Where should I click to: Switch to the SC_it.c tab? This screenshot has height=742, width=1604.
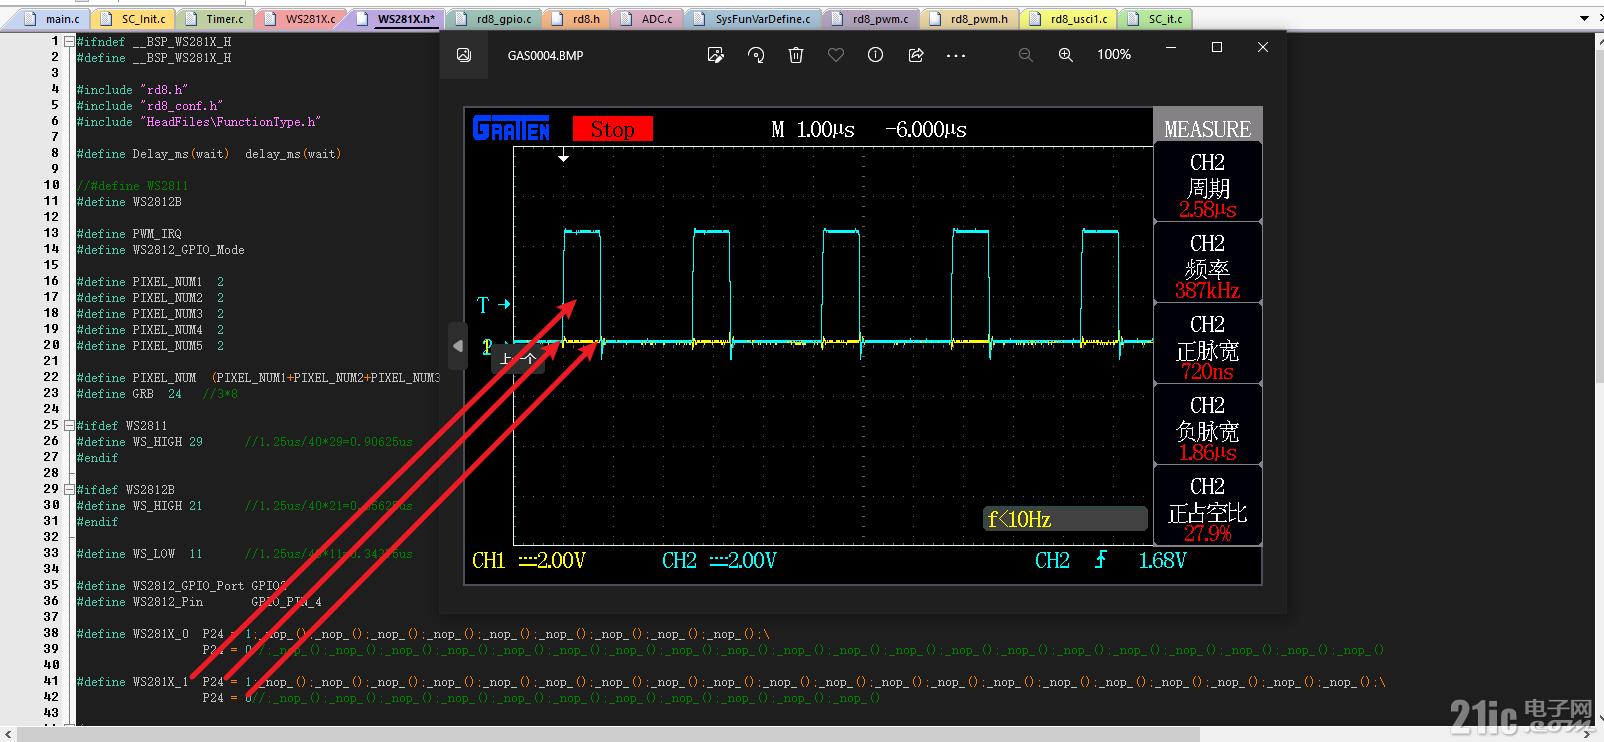1156,19
